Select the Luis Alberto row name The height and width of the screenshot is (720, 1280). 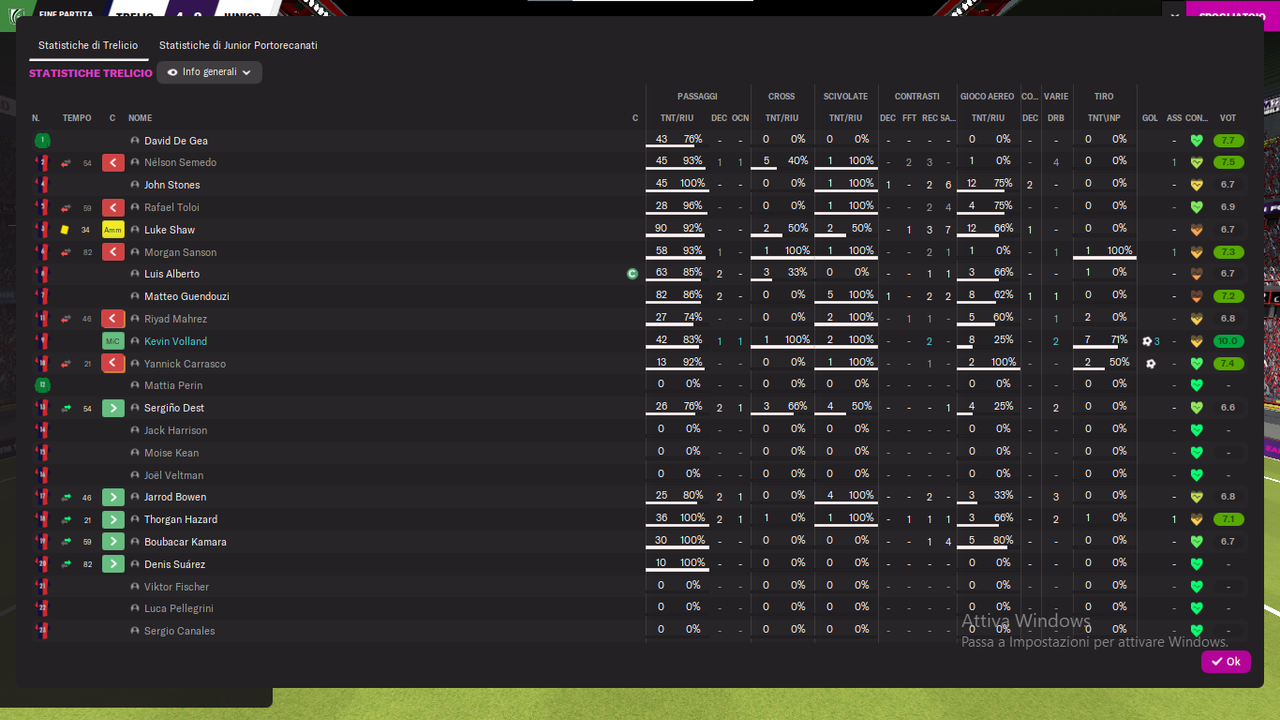[172, 274]
